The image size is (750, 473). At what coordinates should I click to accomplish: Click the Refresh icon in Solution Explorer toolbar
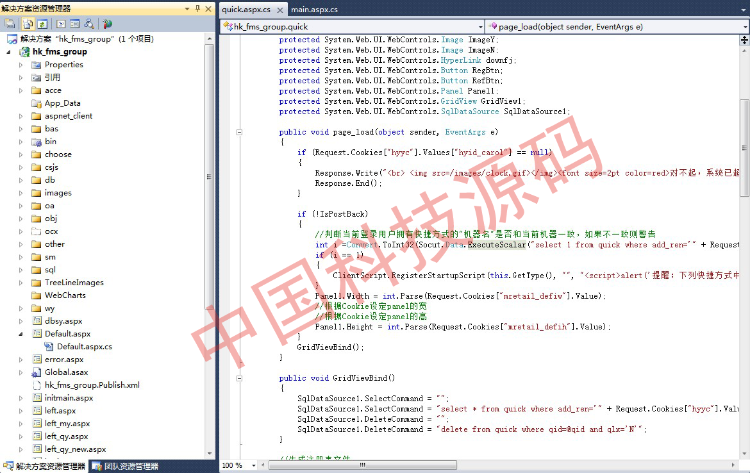[40, 23]
